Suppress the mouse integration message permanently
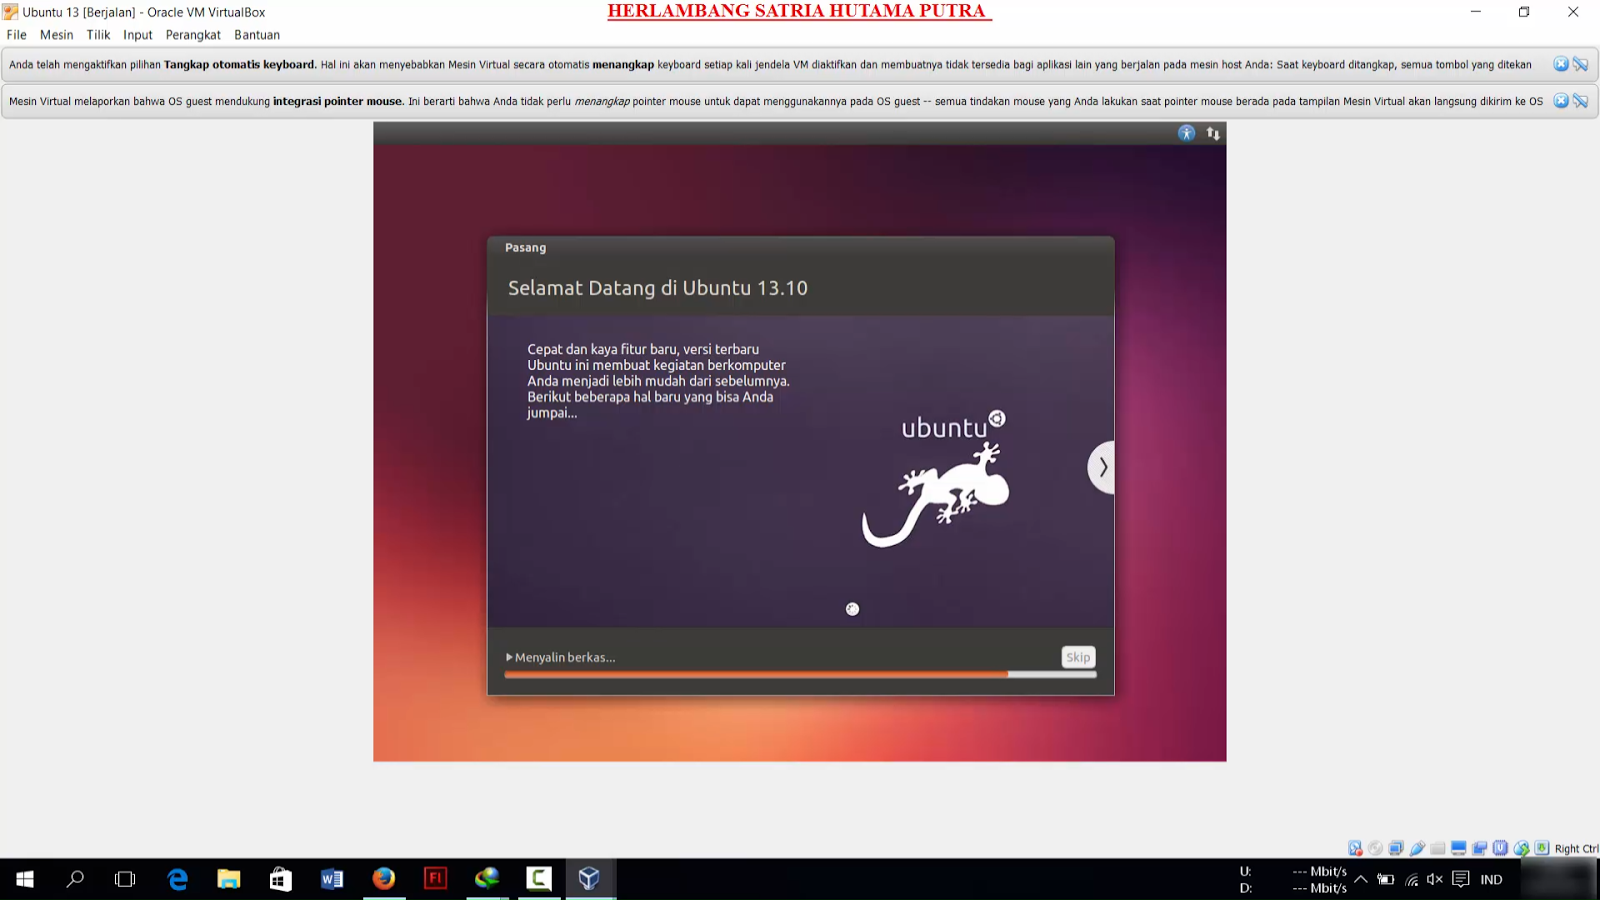The height and width of the screenshot is (900, 1600). pyautogui.click(x=1581, y=101)
